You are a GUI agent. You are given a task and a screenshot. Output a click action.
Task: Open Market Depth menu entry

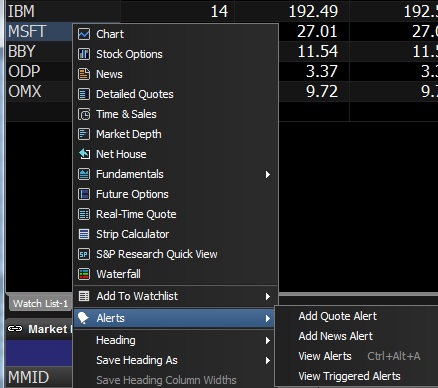click(x=176, y=134)
